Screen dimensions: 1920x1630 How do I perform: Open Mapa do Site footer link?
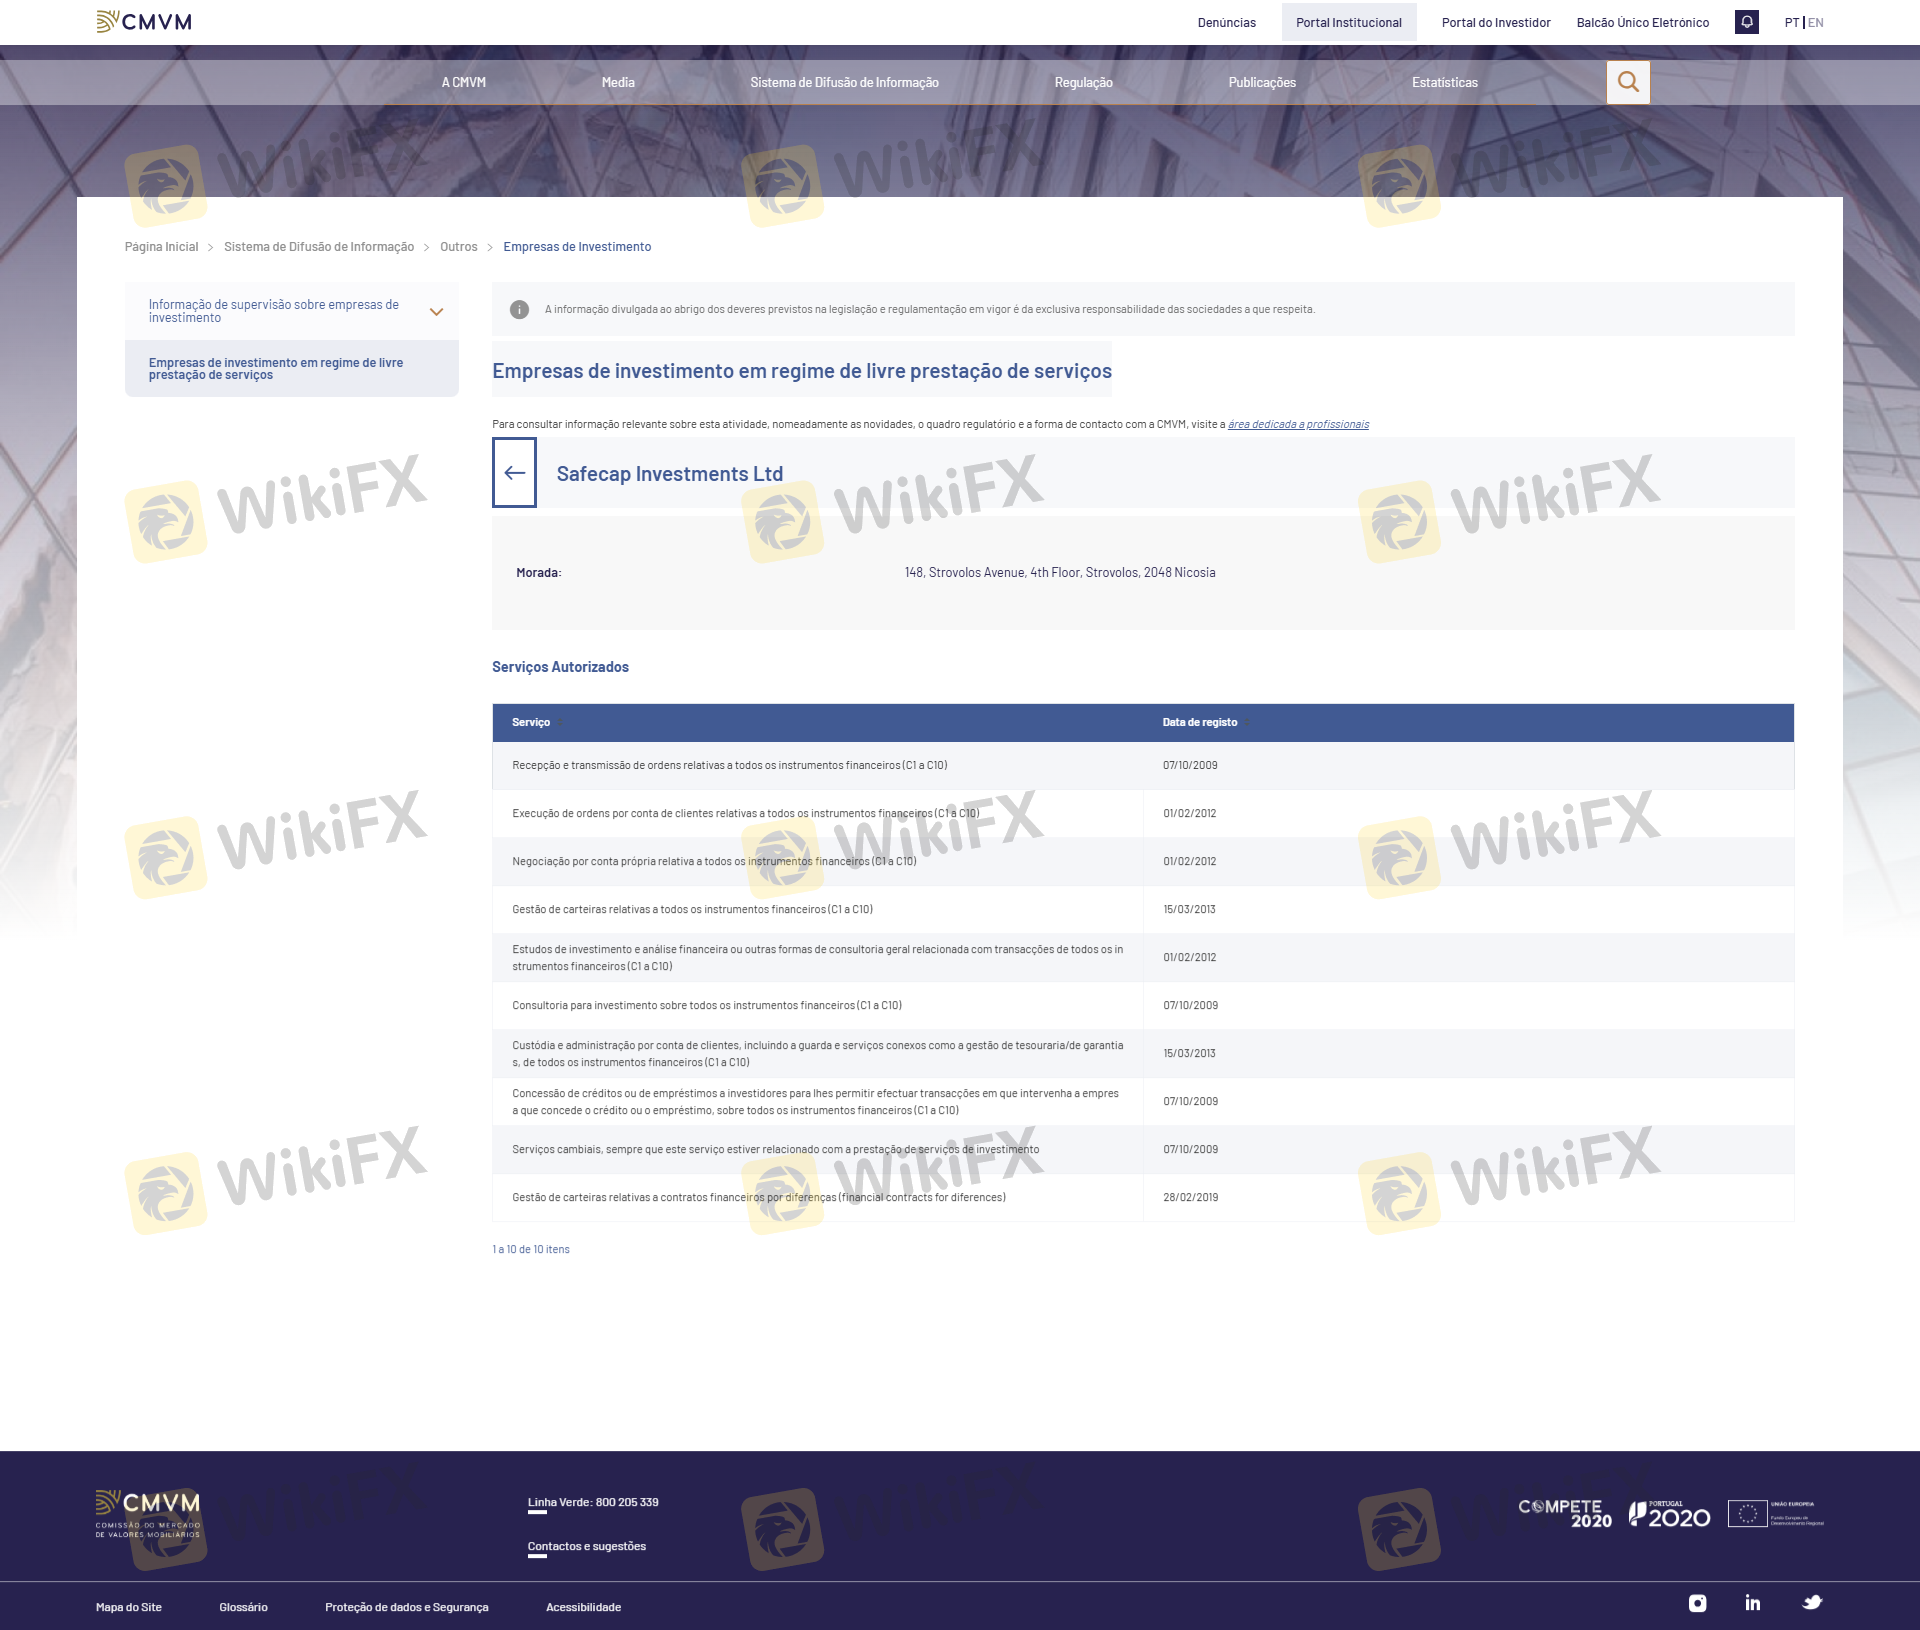coord(129,1608)
